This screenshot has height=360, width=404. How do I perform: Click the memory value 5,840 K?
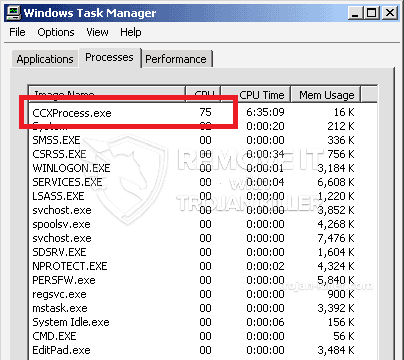tap(336, 280)
